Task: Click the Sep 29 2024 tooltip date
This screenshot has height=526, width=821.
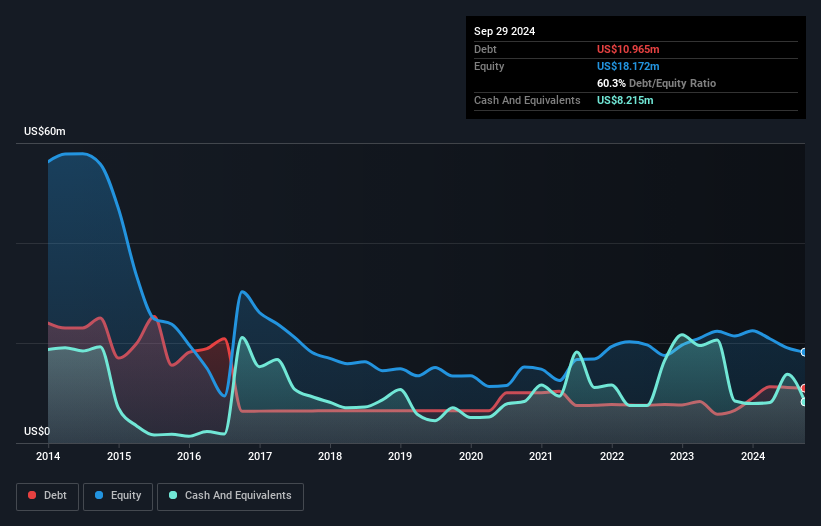Action: (504, 31)
